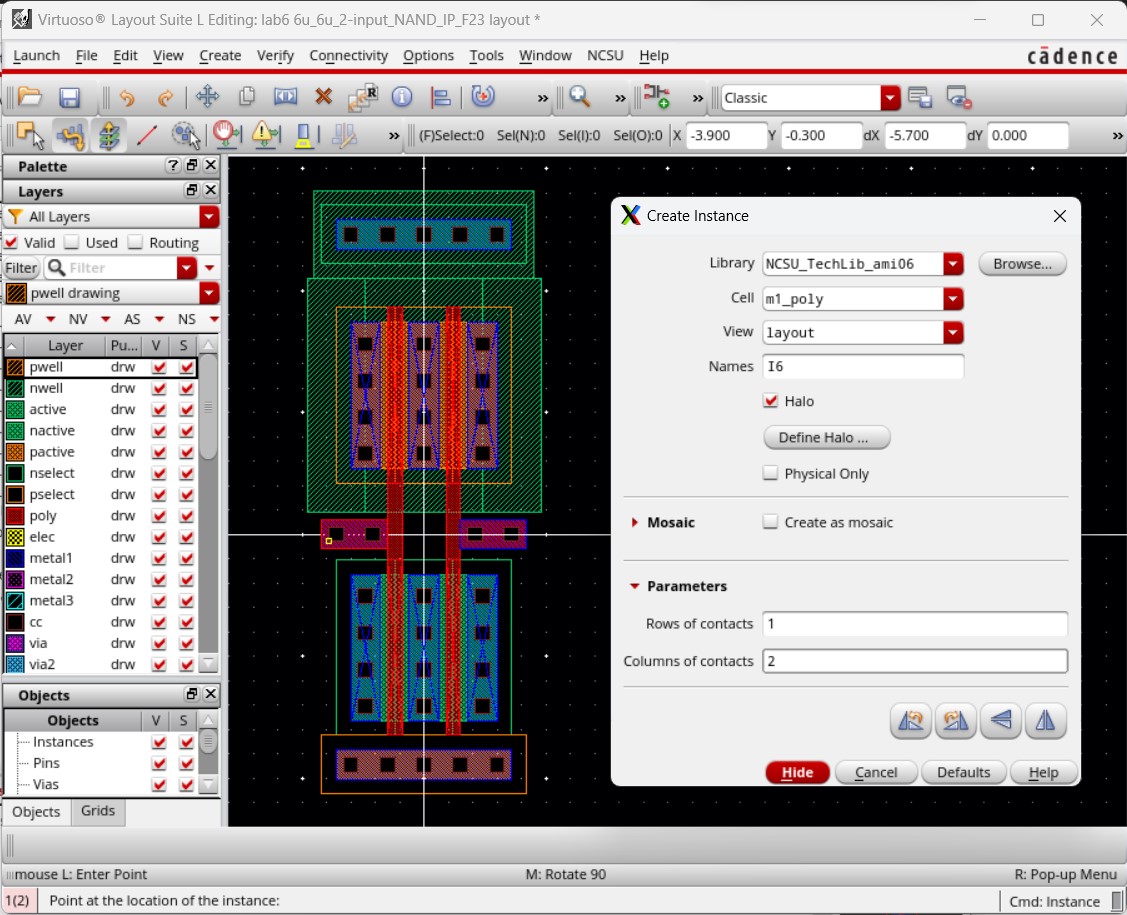1127x915 pixels.
Task: Click the Rotate Right icon in Create Instance
Action: click(x=955, y=720)
